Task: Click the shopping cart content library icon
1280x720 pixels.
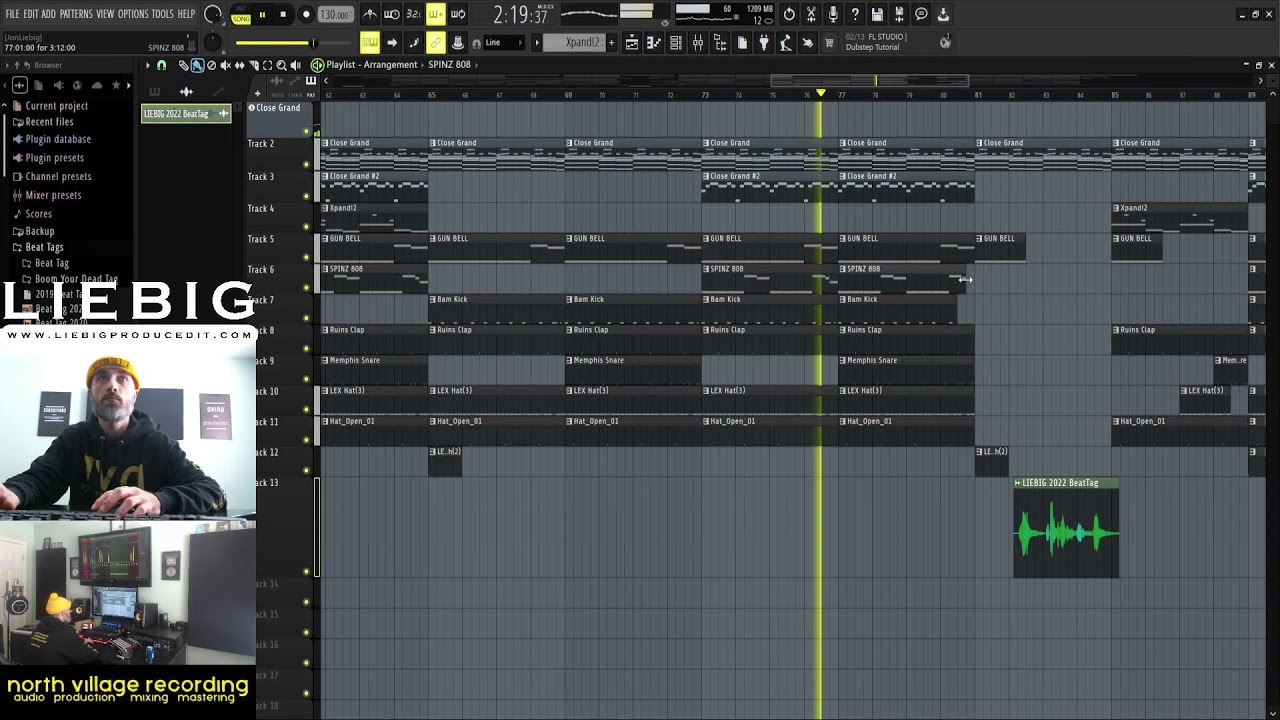Action: 828,42
